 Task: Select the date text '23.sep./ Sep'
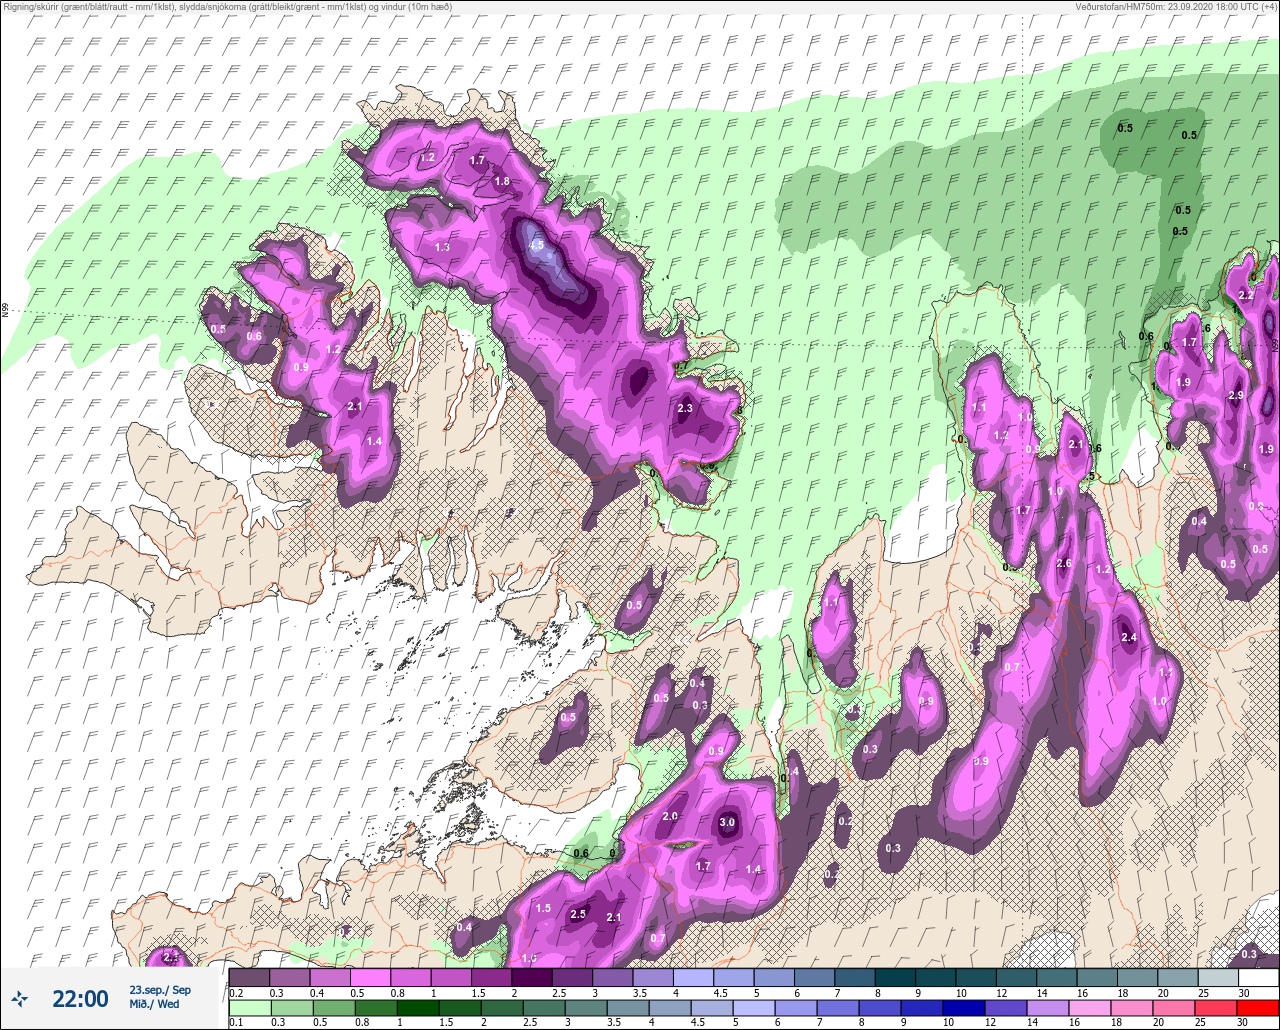(x=160, y=990)
